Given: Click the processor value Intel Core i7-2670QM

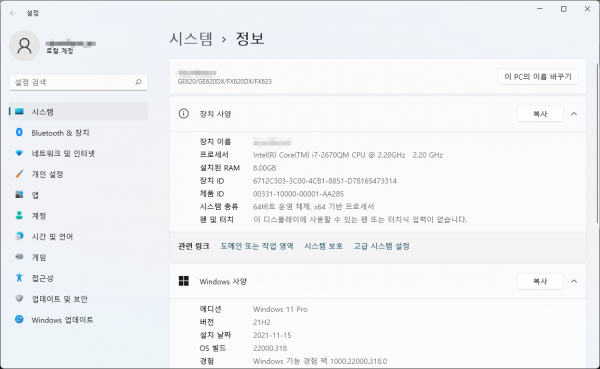Looking at the screenshot, I should (x=348, y=155).
